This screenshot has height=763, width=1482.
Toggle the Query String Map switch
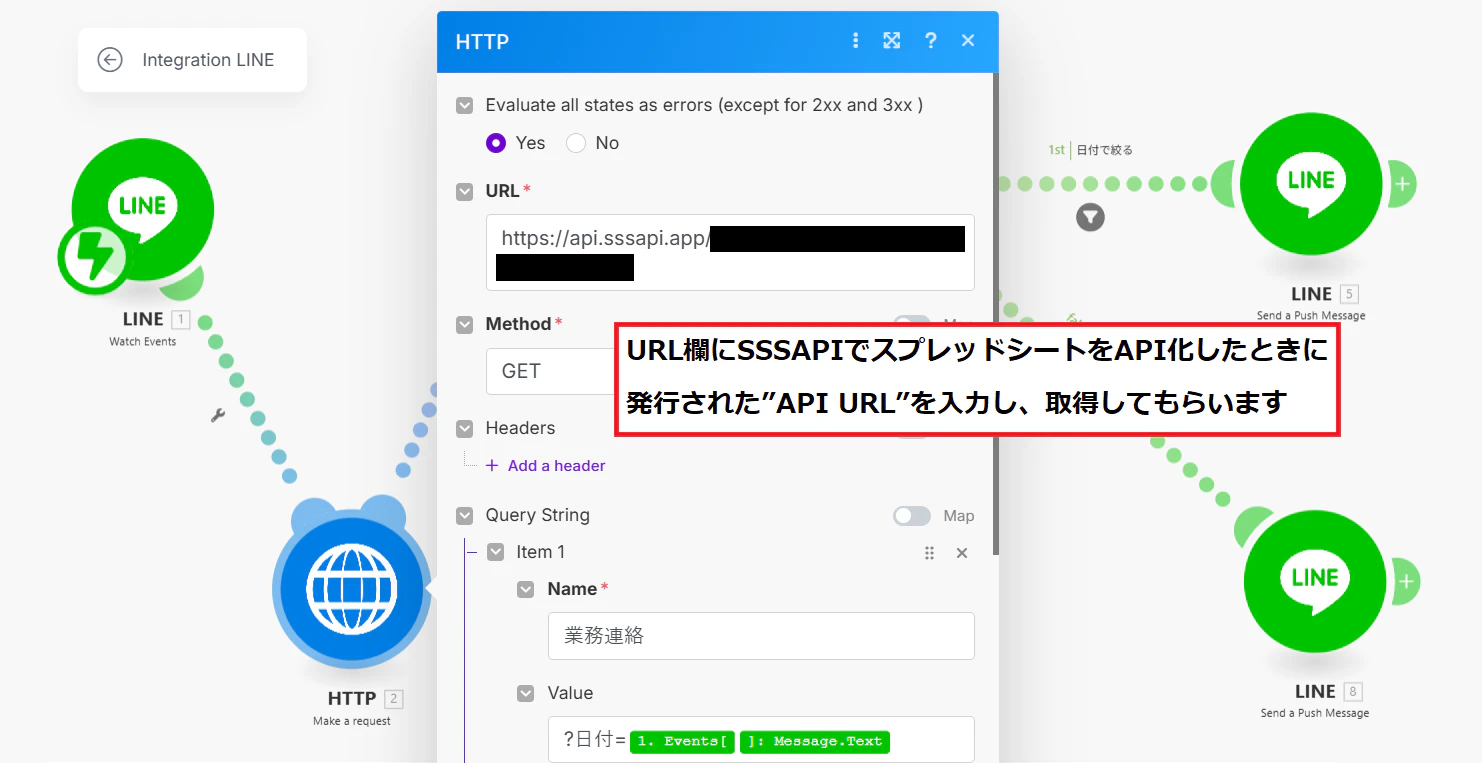(x=912, y=516)
